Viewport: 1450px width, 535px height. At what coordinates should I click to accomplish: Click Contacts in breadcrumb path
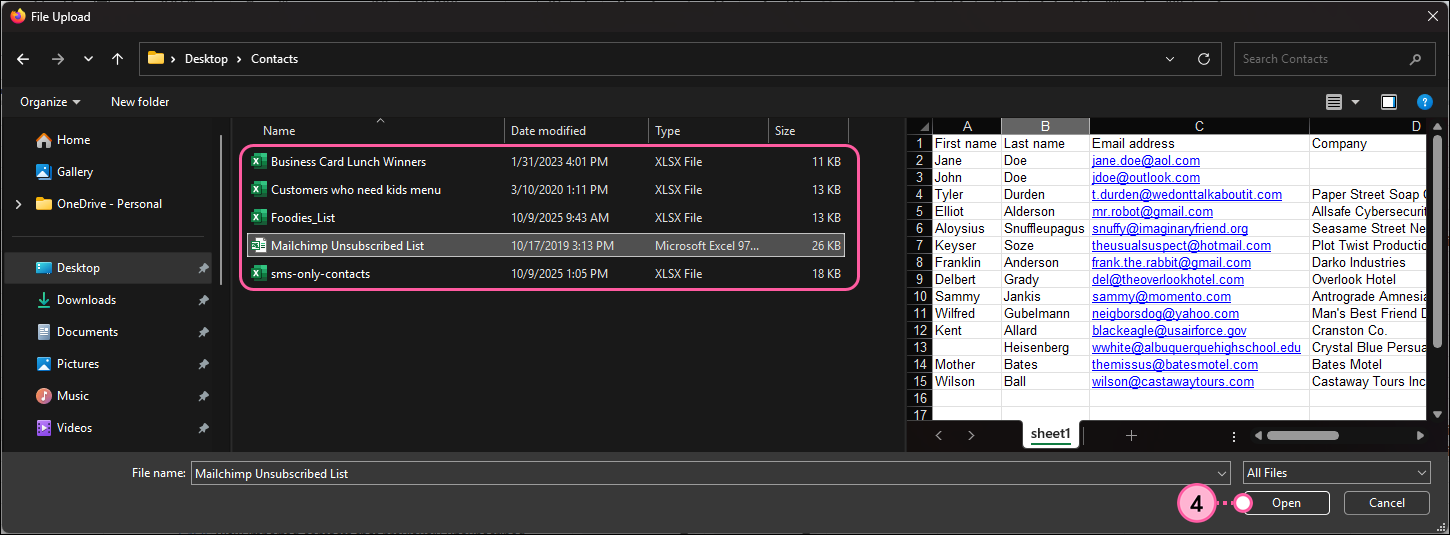tap(274, 59)
